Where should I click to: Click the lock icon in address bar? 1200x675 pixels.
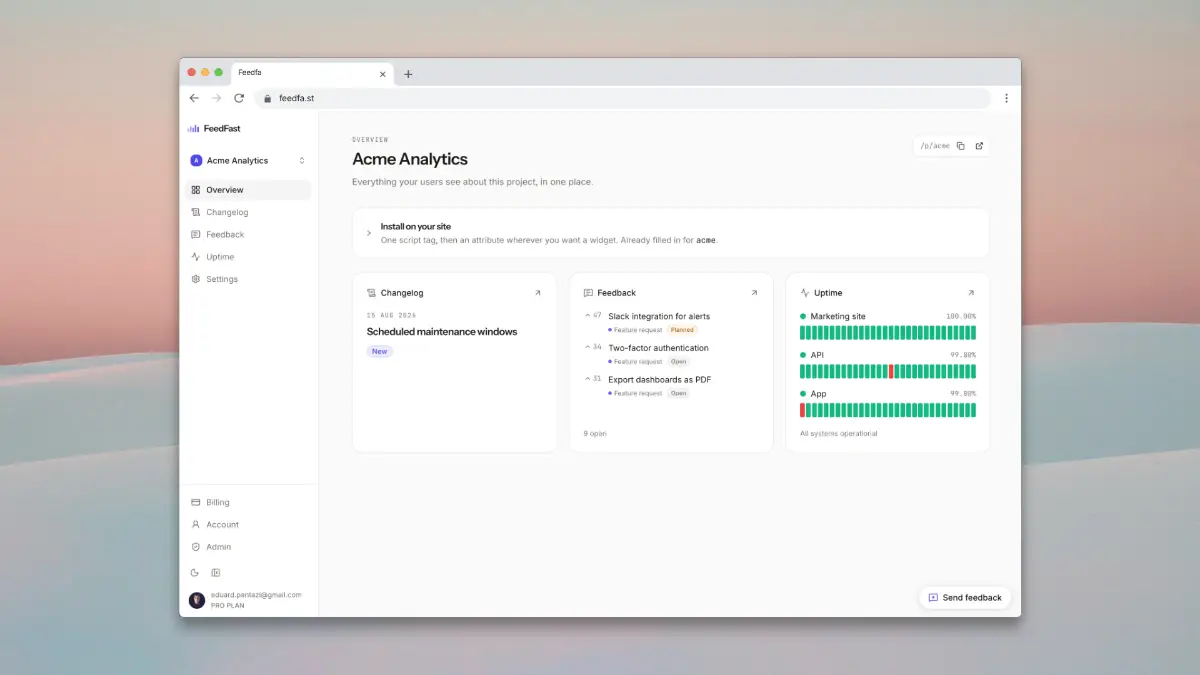pos(267,98)
